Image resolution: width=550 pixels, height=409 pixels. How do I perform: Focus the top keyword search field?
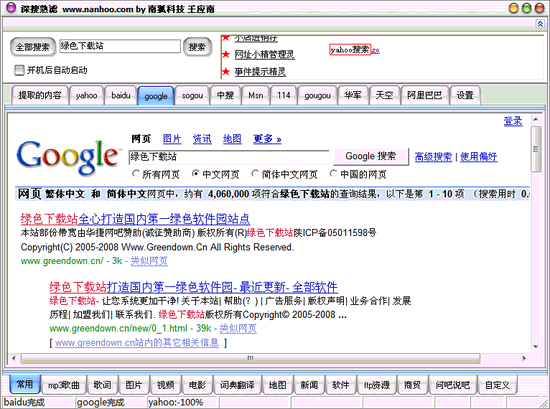(x=120, y=46)
